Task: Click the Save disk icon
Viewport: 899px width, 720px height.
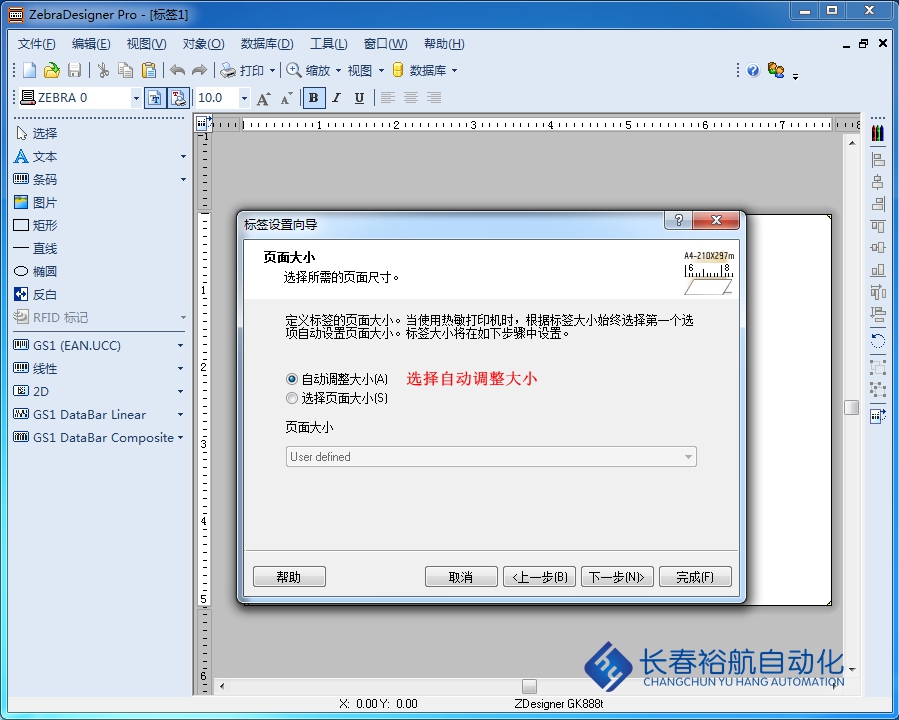Action: [x=74, y=71]
